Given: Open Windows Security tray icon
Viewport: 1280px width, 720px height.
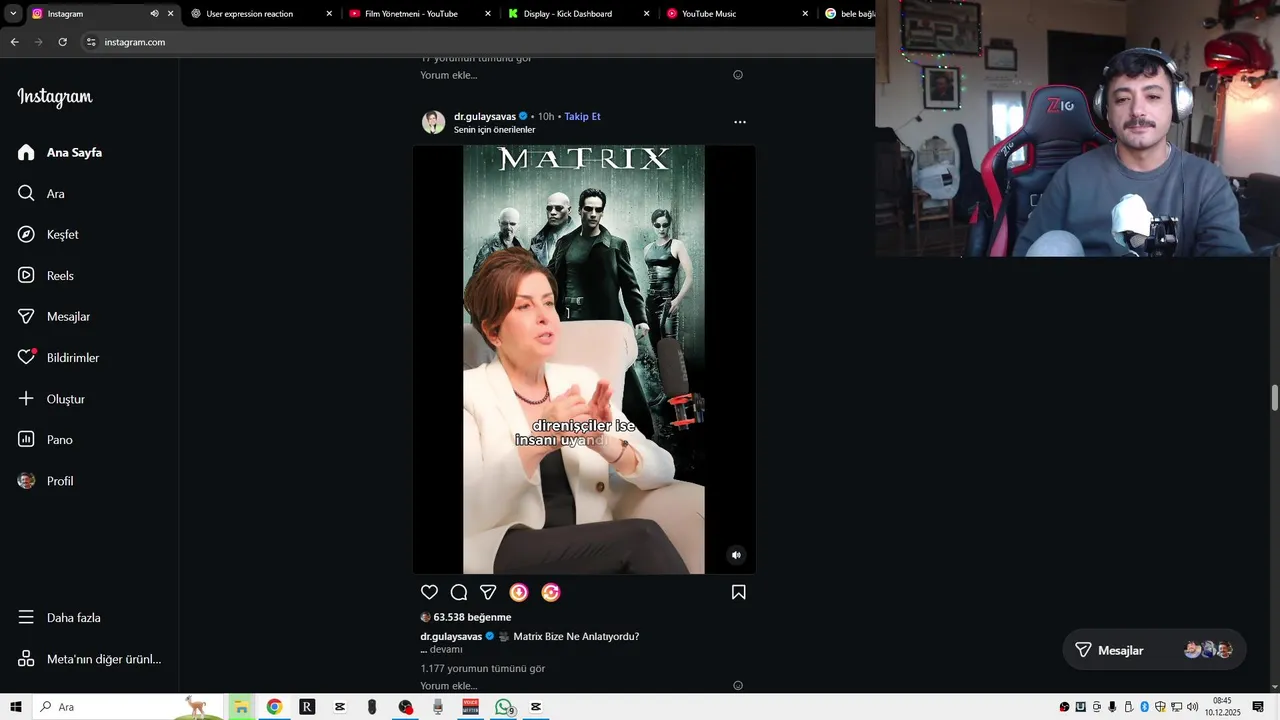Looking at the screenshot, I should click(x=1161, y=707).
